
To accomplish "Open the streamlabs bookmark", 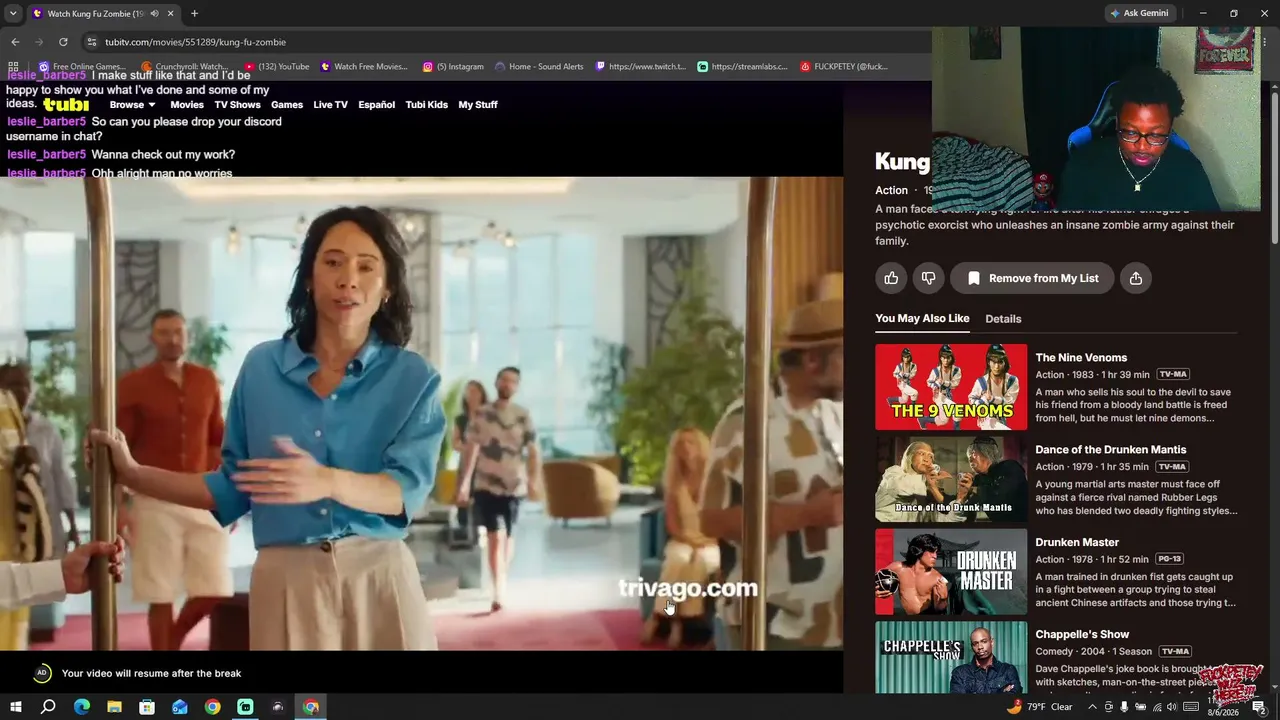I will [x=743, y=67].
